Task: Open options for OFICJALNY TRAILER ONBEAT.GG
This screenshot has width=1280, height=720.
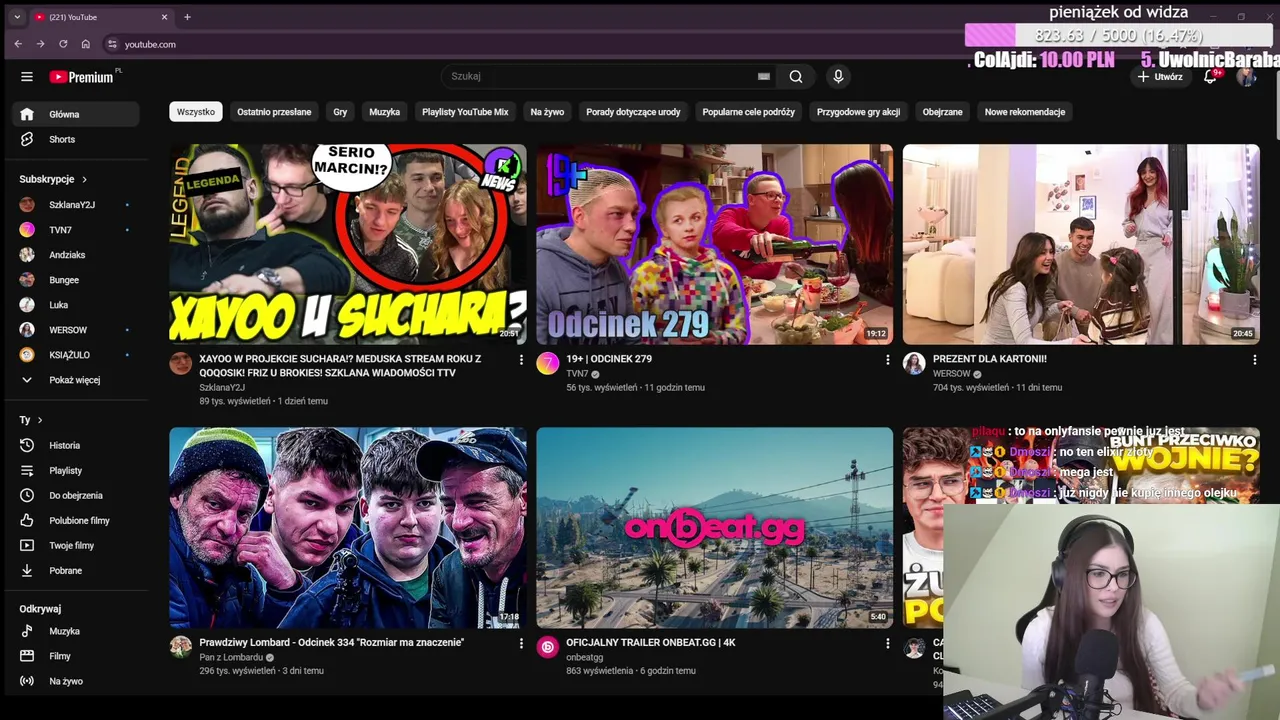Action: pyautogui.click(x=887, y=643)
